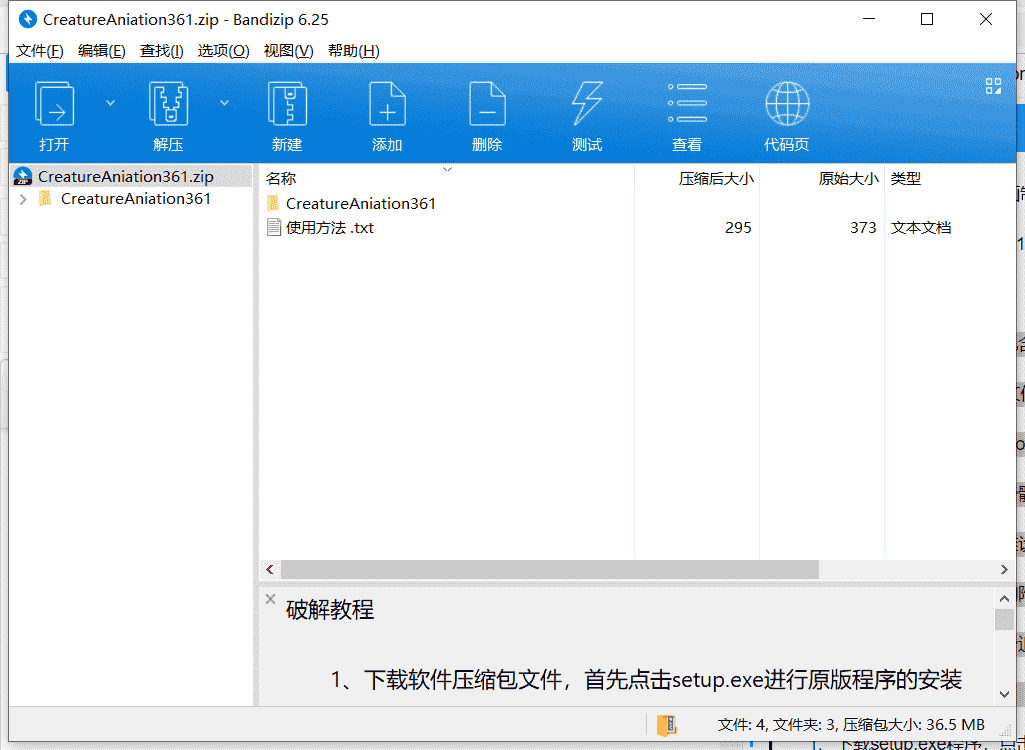
Task: Open the dropdown arrow beside 打开
Action: (x=110, y=103)
